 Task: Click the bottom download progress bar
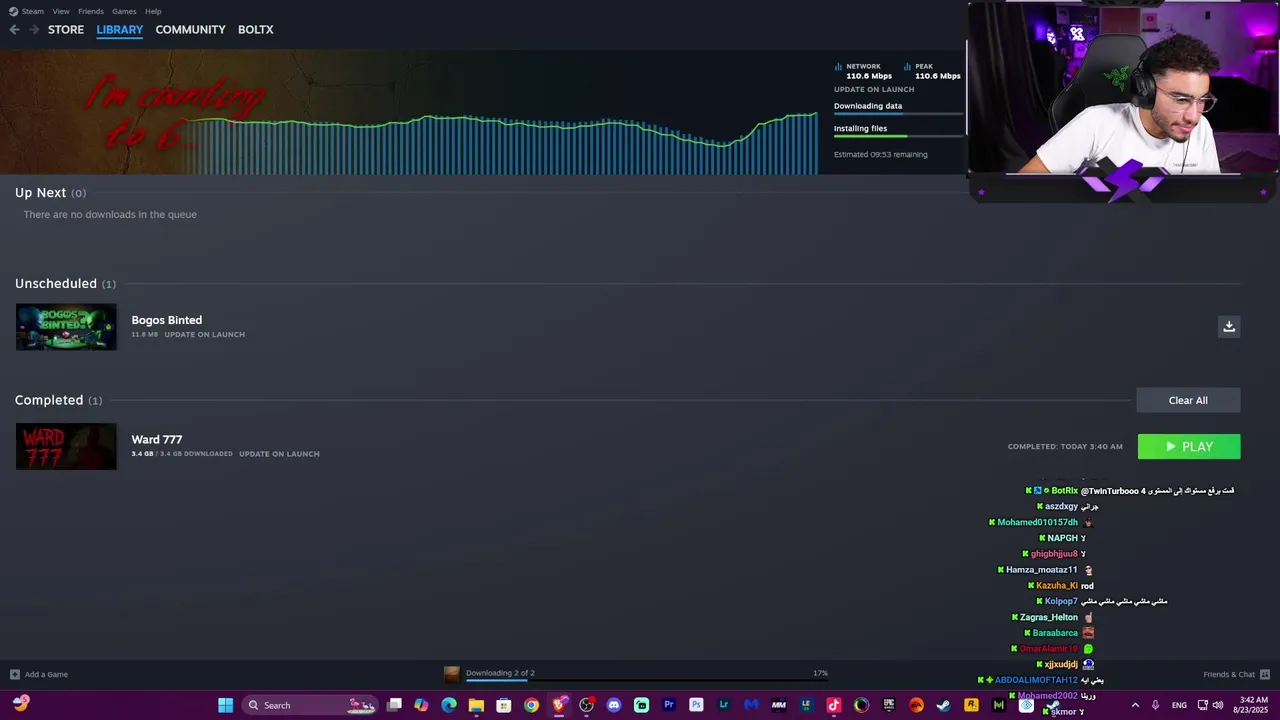click(646, 681)
